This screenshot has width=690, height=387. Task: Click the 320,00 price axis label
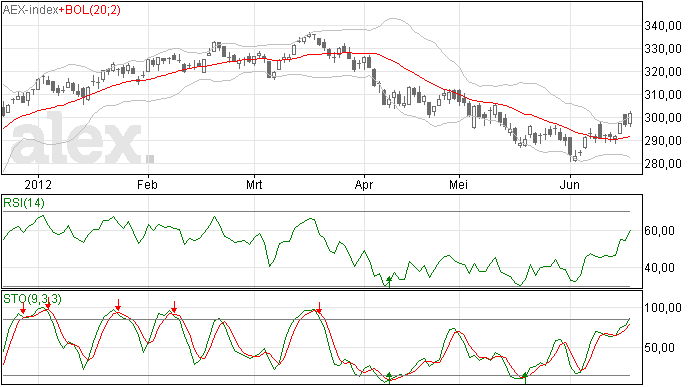[x=663, y=72]
